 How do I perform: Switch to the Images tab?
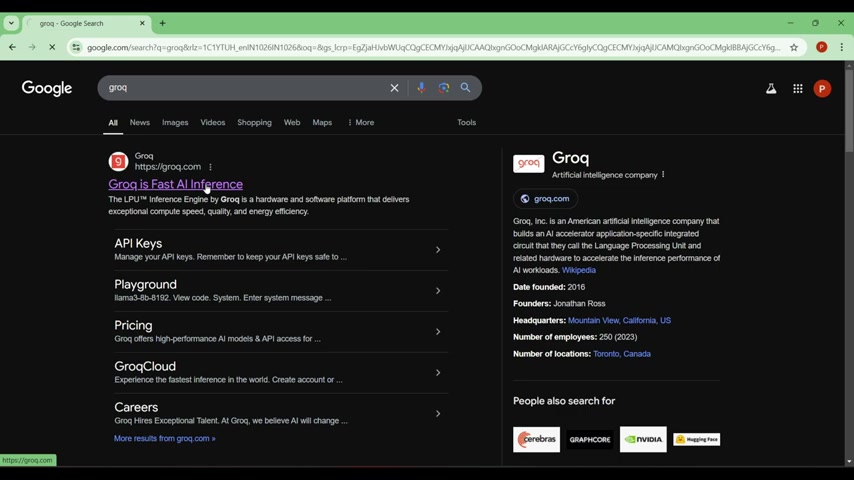(x=175, y=123)
